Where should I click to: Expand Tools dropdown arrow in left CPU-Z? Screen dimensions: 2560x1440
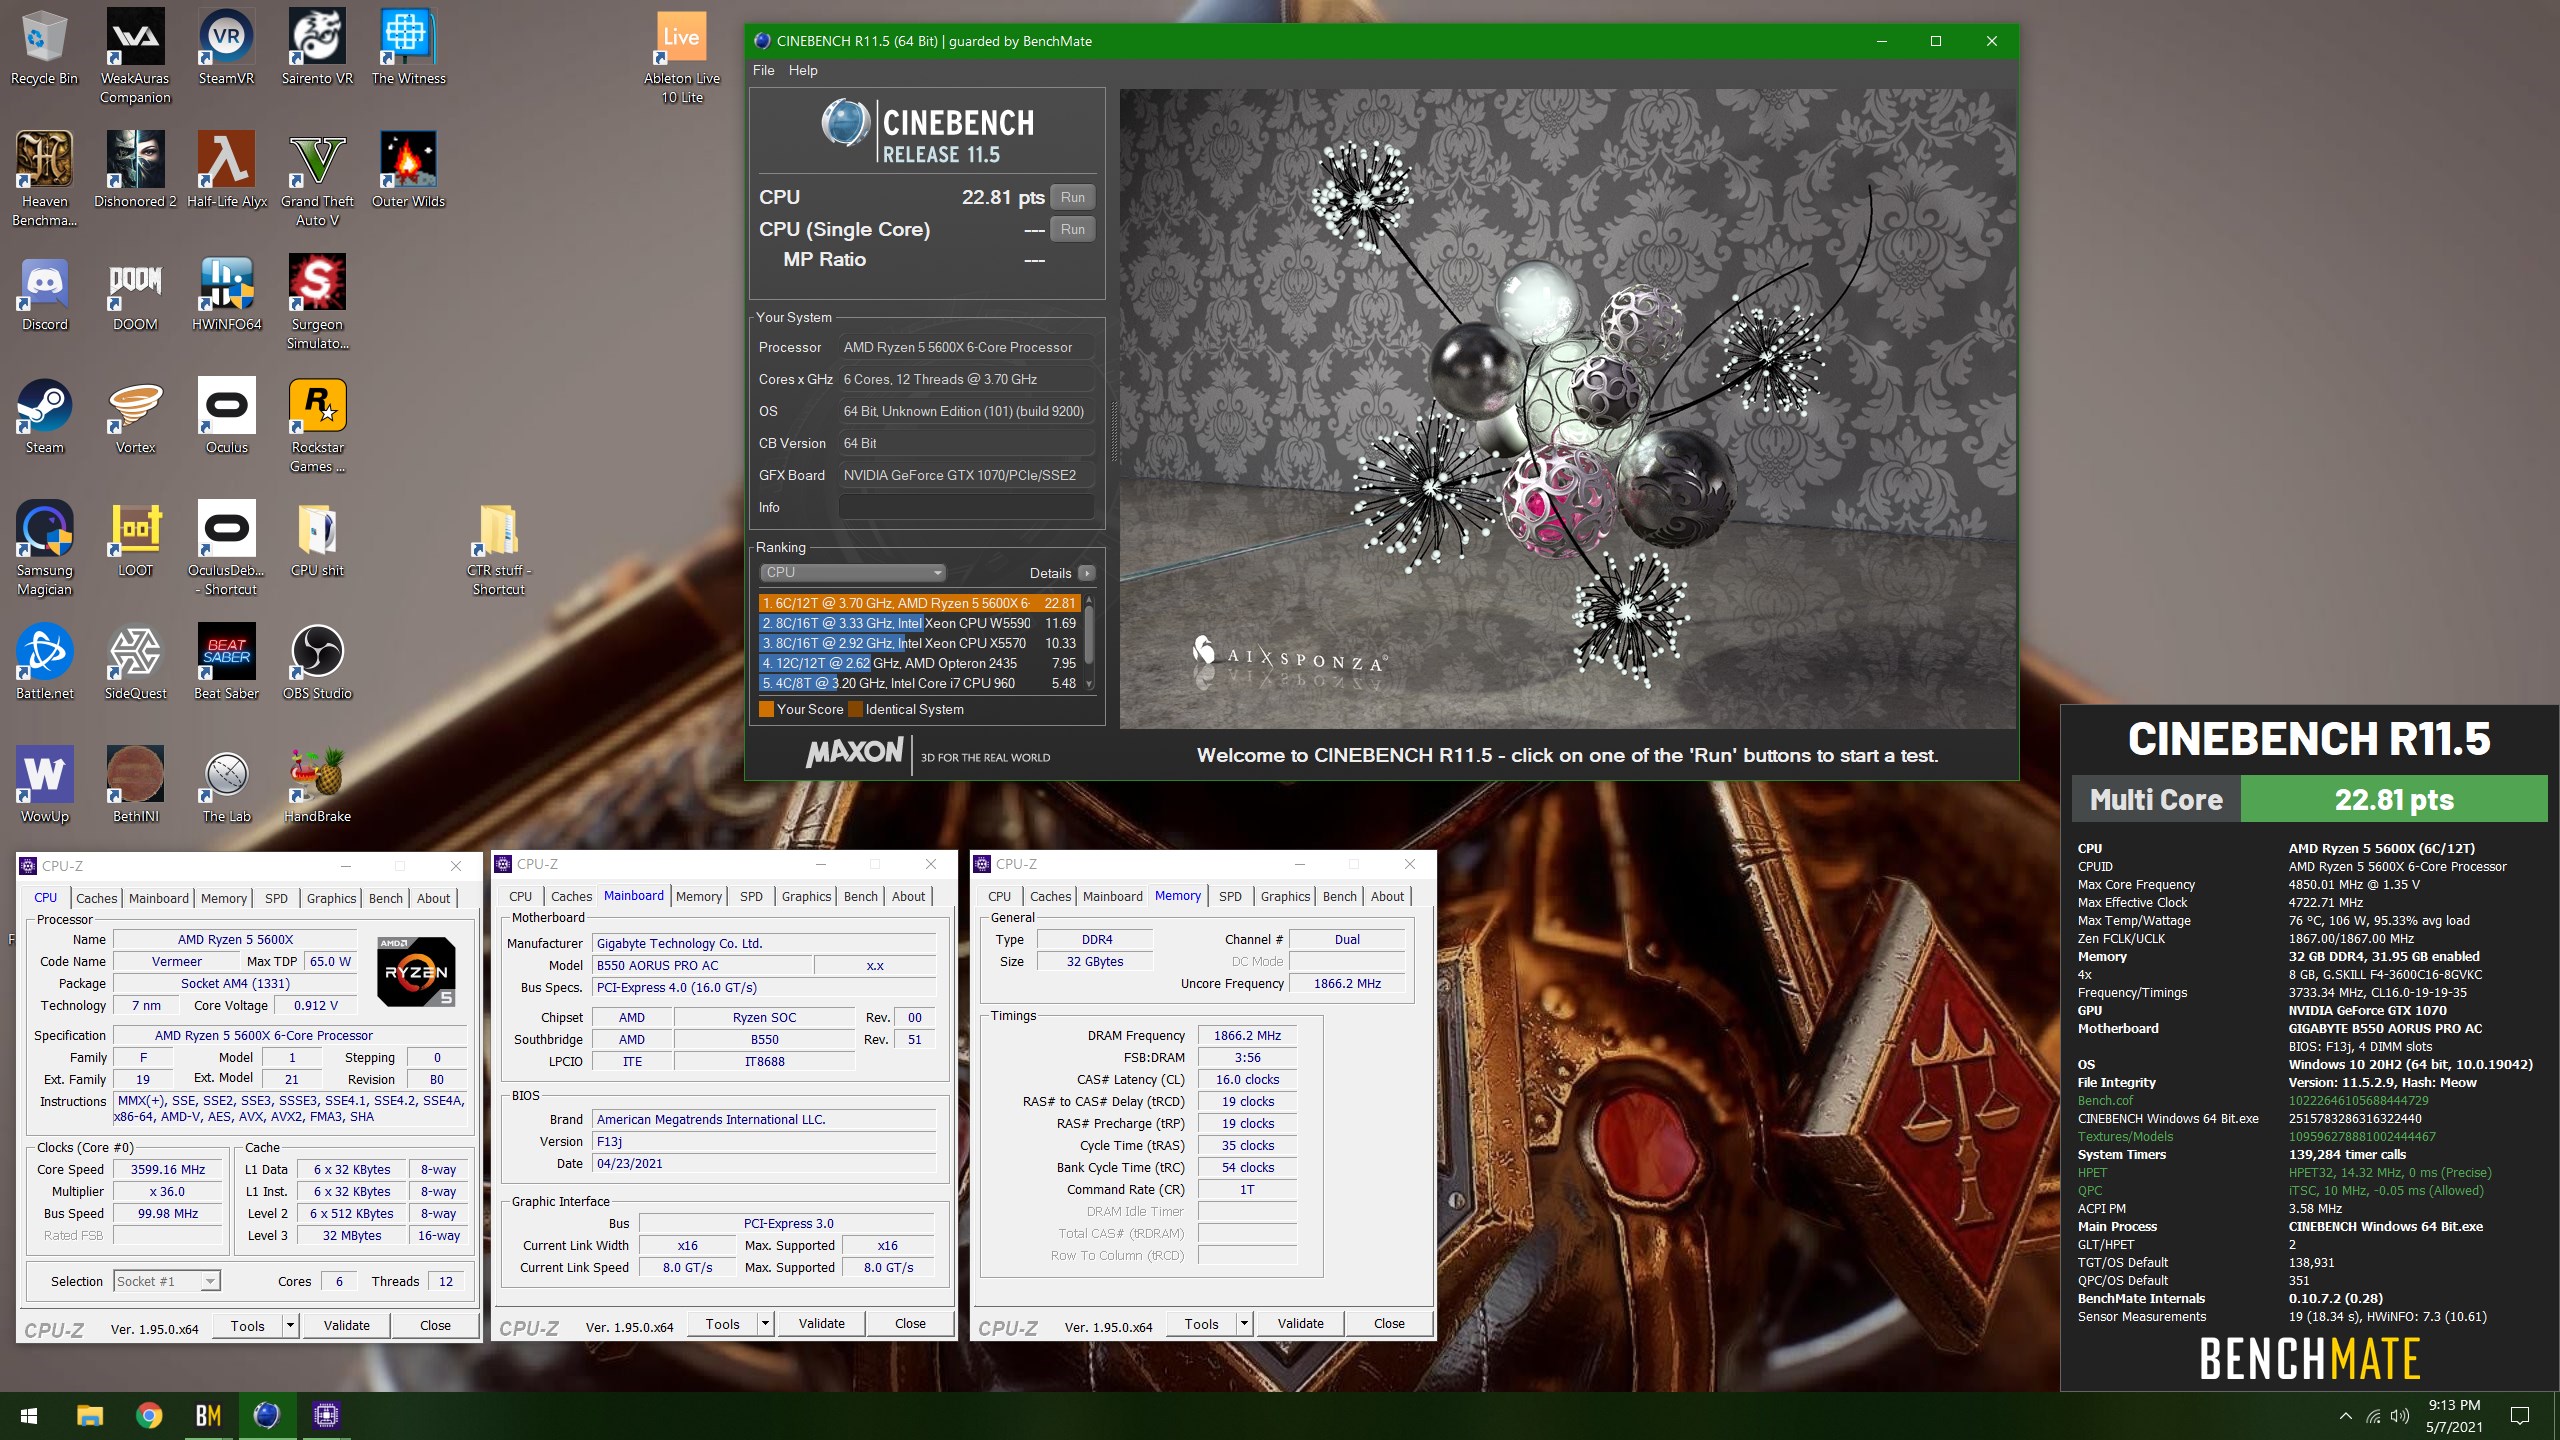click(x=290, y=1326)
